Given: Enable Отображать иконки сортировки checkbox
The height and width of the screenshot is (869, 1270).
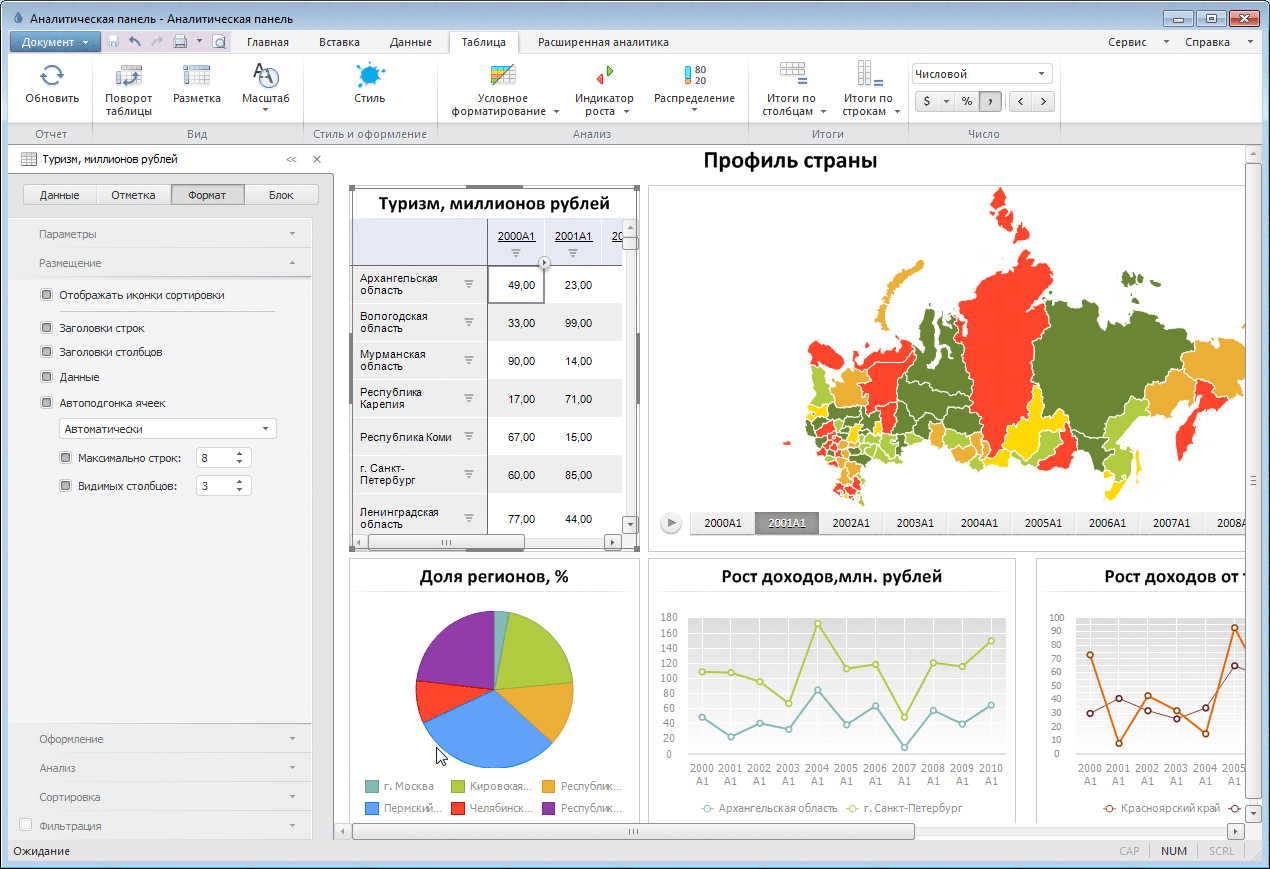Looking at the screenshot, I should 46,295.
